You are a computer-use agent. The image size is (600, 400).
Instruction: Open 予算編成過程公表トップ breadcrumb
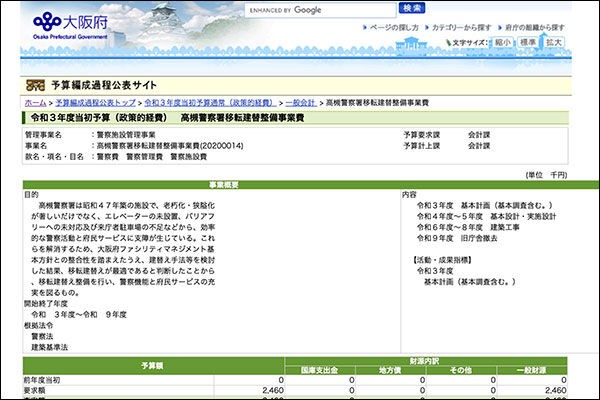tap(96, 102)
